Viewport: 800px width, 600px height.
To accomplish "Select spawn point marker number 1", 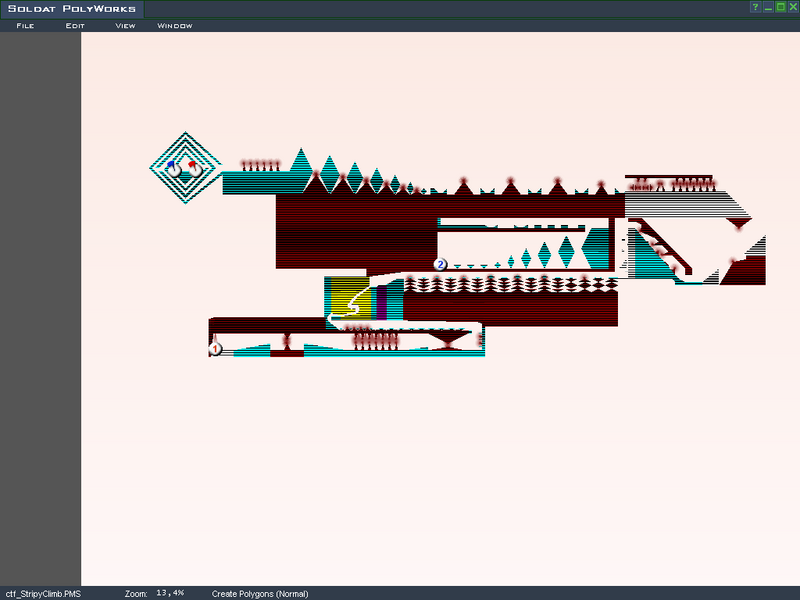I will click(215, 349).
